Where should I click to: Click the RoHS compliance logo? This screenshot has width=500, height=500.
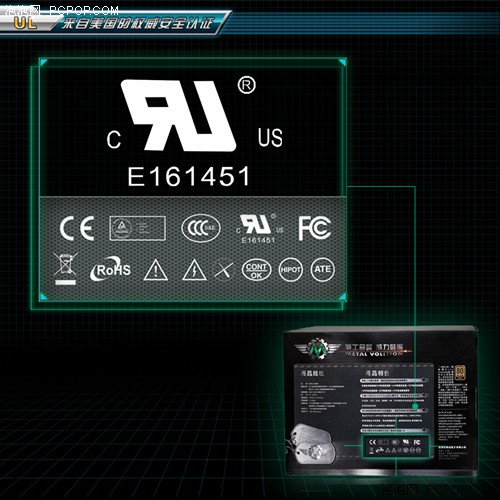111,269
